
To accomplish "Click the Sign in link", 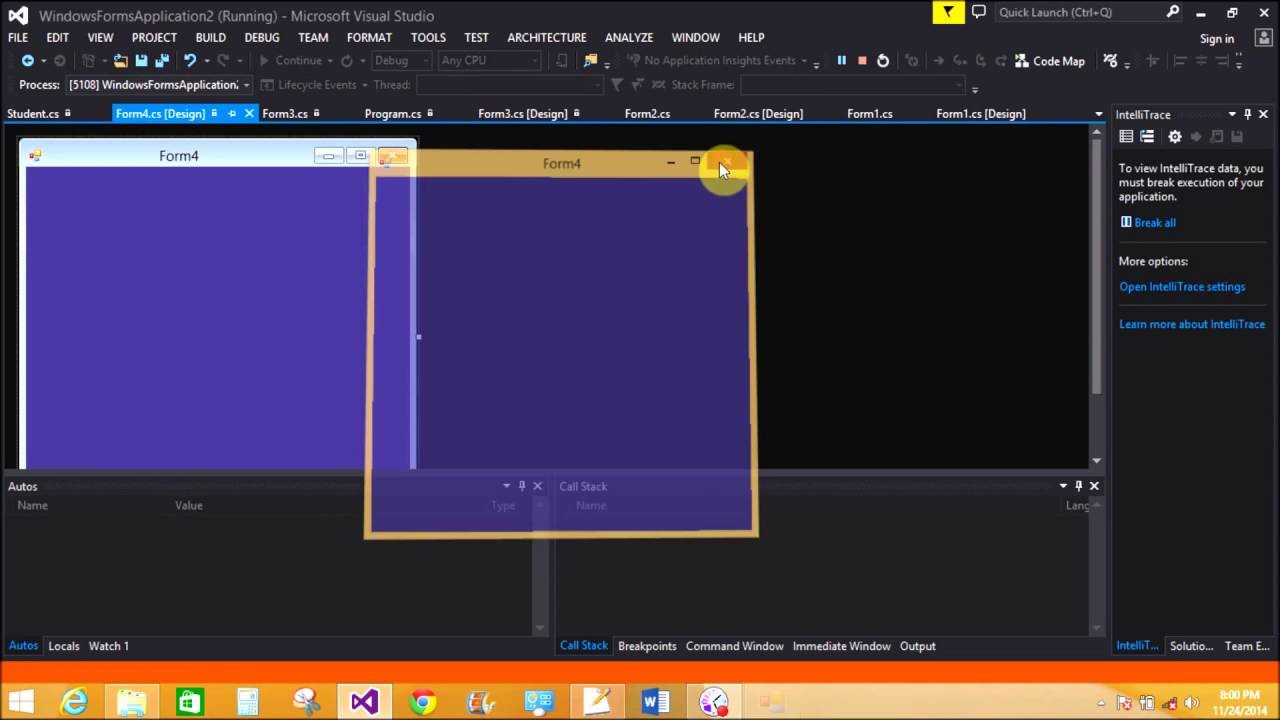I will 1216,38.
